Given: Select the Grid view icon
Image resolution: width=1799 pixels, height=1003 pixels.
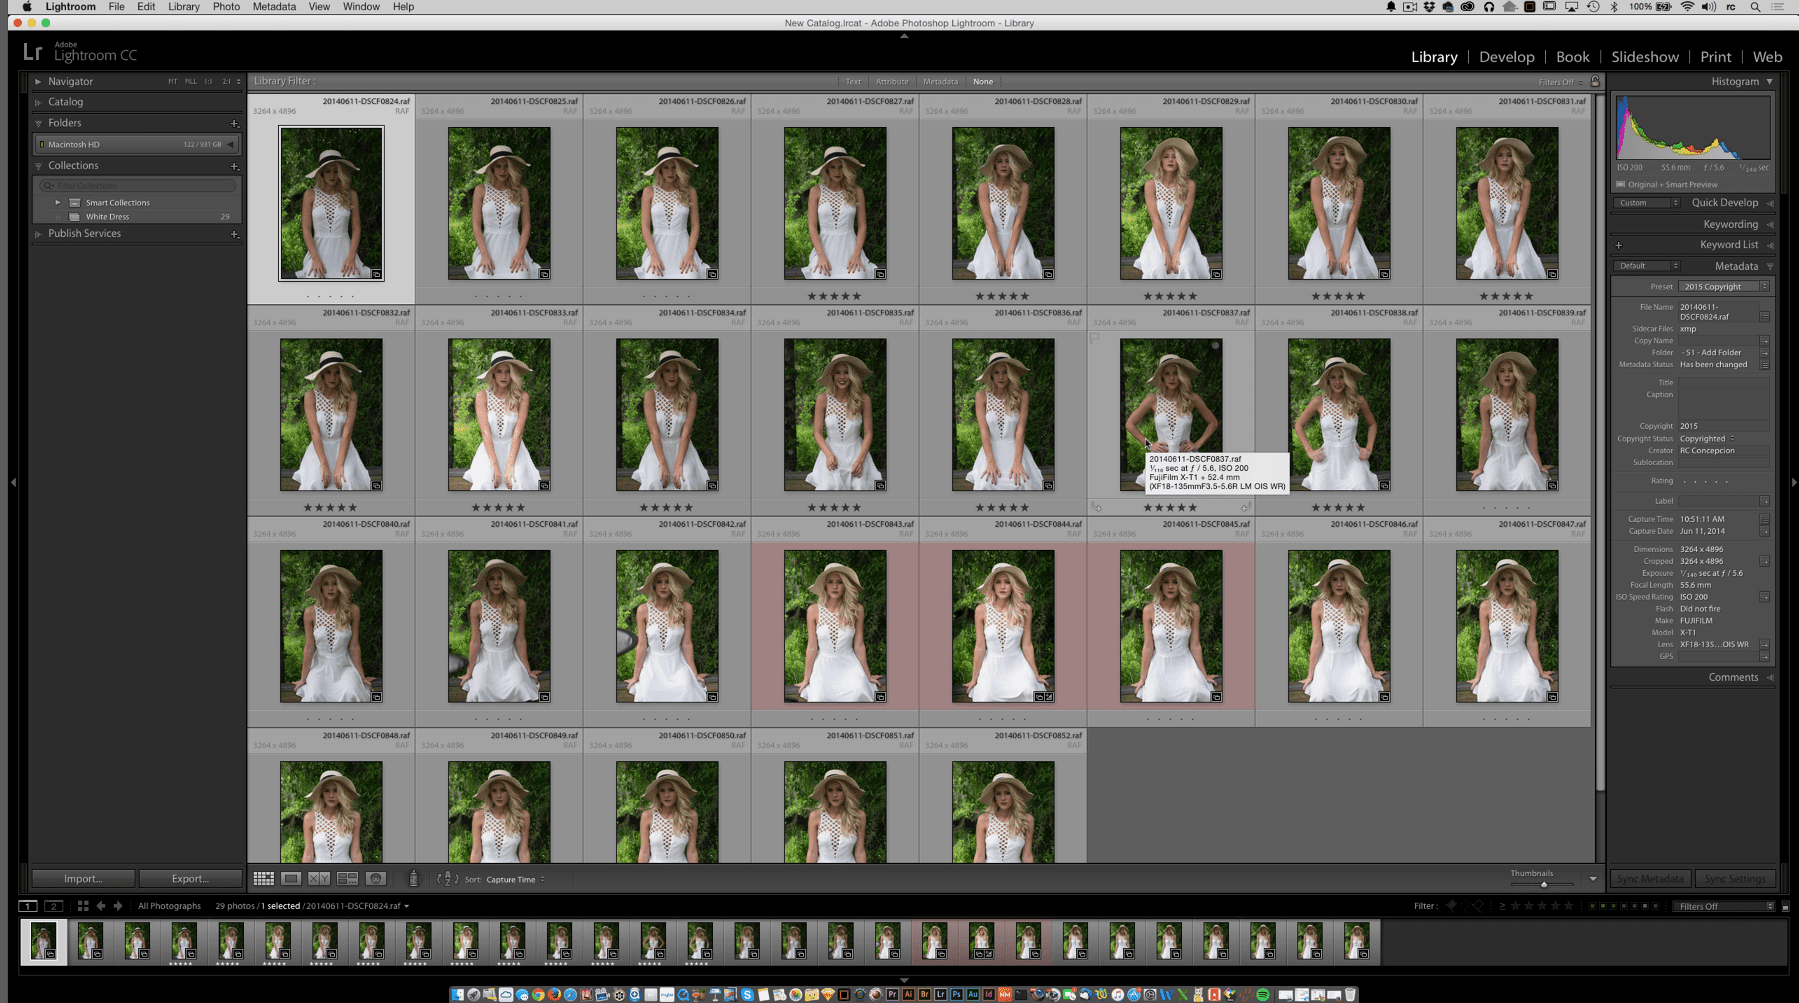Looking at the screenshot, I should point(265,879).
